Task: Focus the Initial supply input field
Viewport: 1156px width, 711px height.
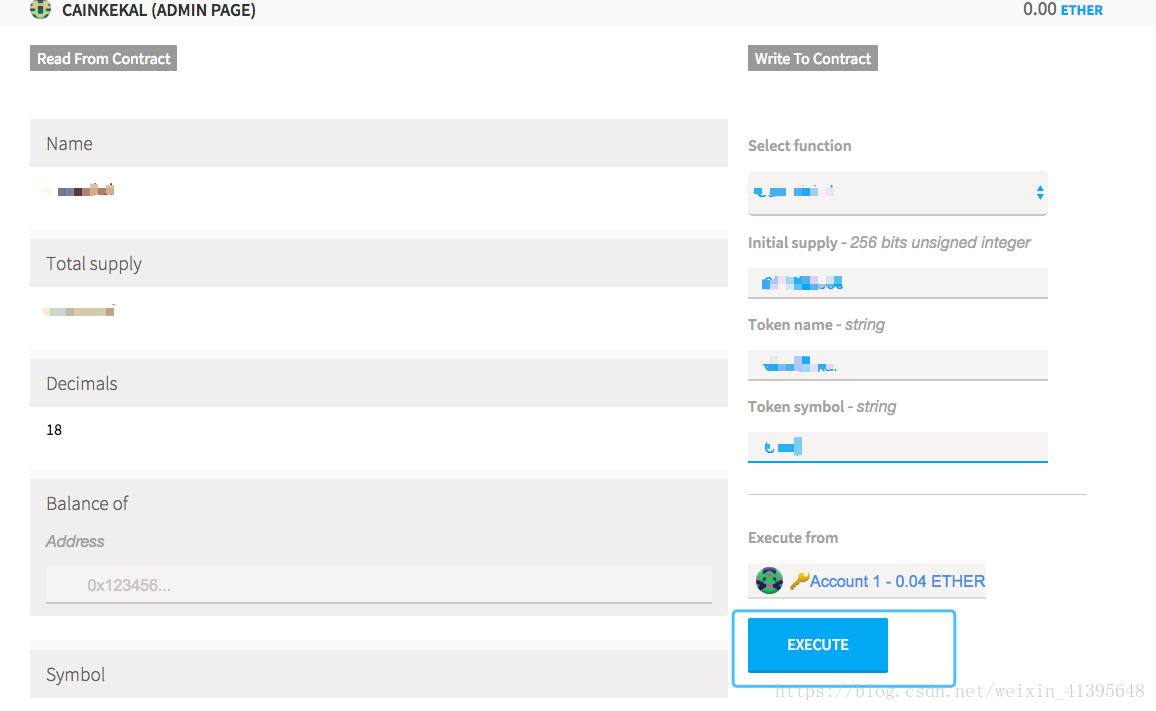Action: tap(897, 283)
